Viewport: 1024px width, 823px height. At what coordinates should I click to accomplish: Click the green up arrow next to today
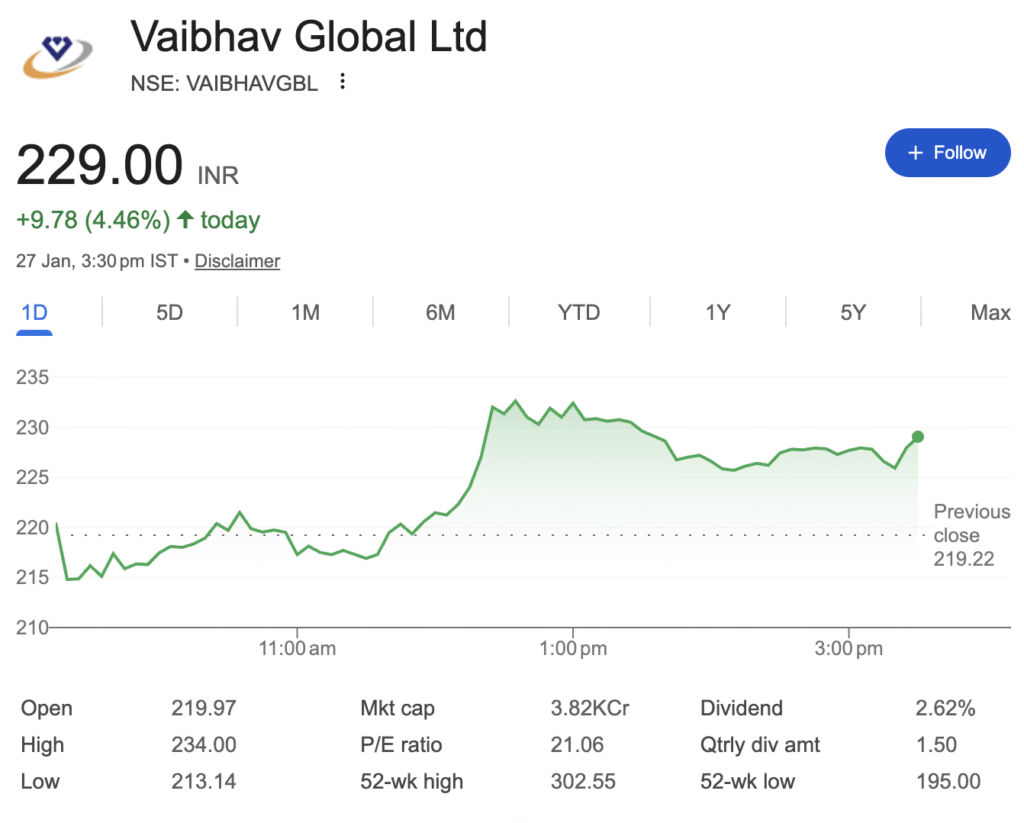[x=185, y=220]
